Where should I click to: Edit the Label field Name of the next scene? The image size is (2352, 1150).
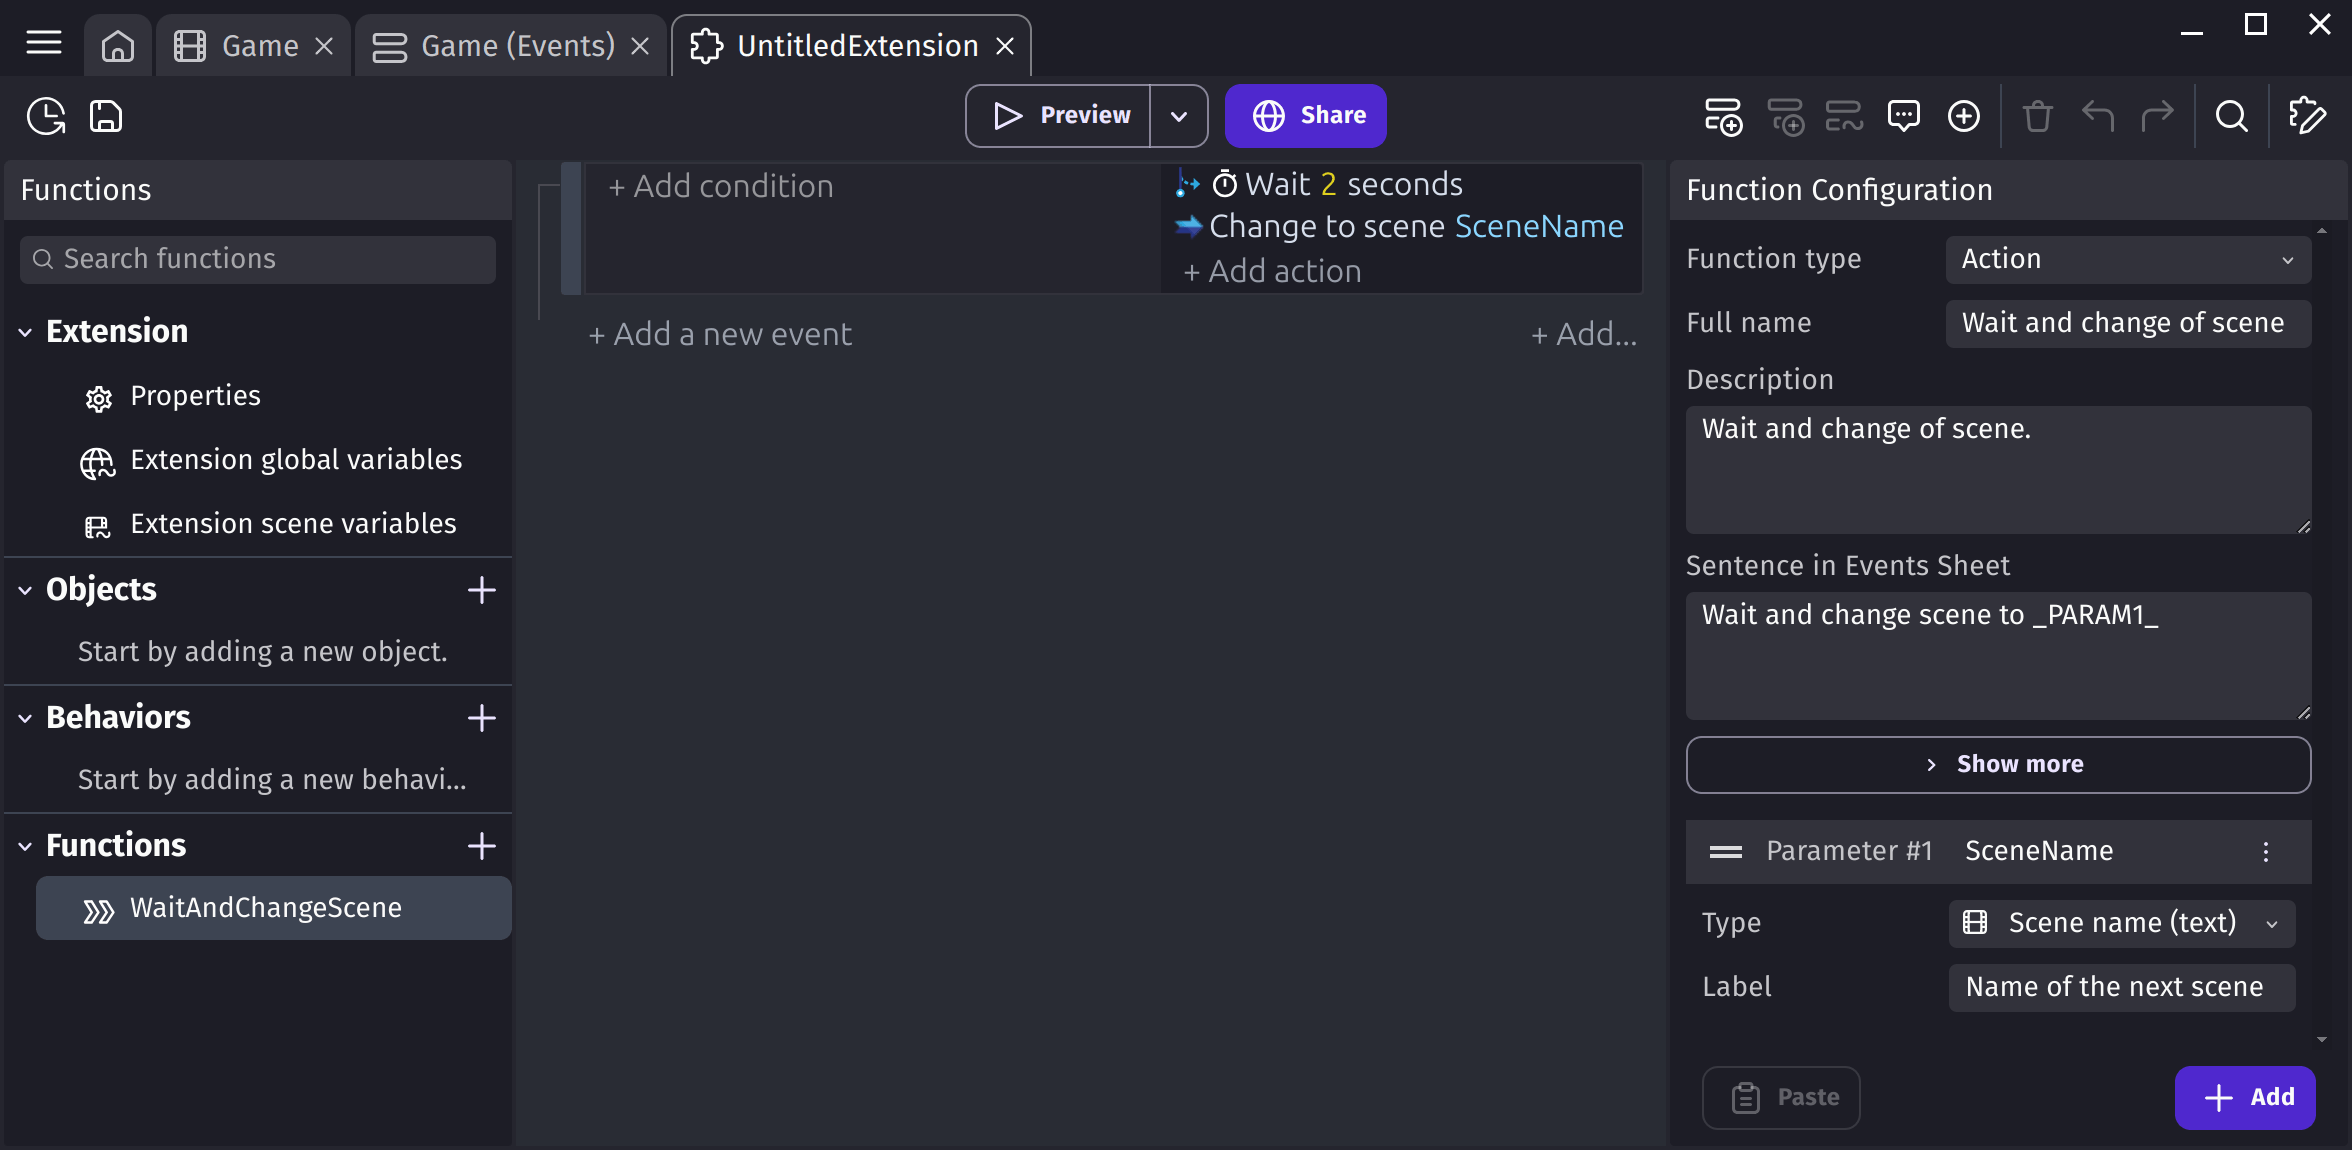pos(2122,987)
